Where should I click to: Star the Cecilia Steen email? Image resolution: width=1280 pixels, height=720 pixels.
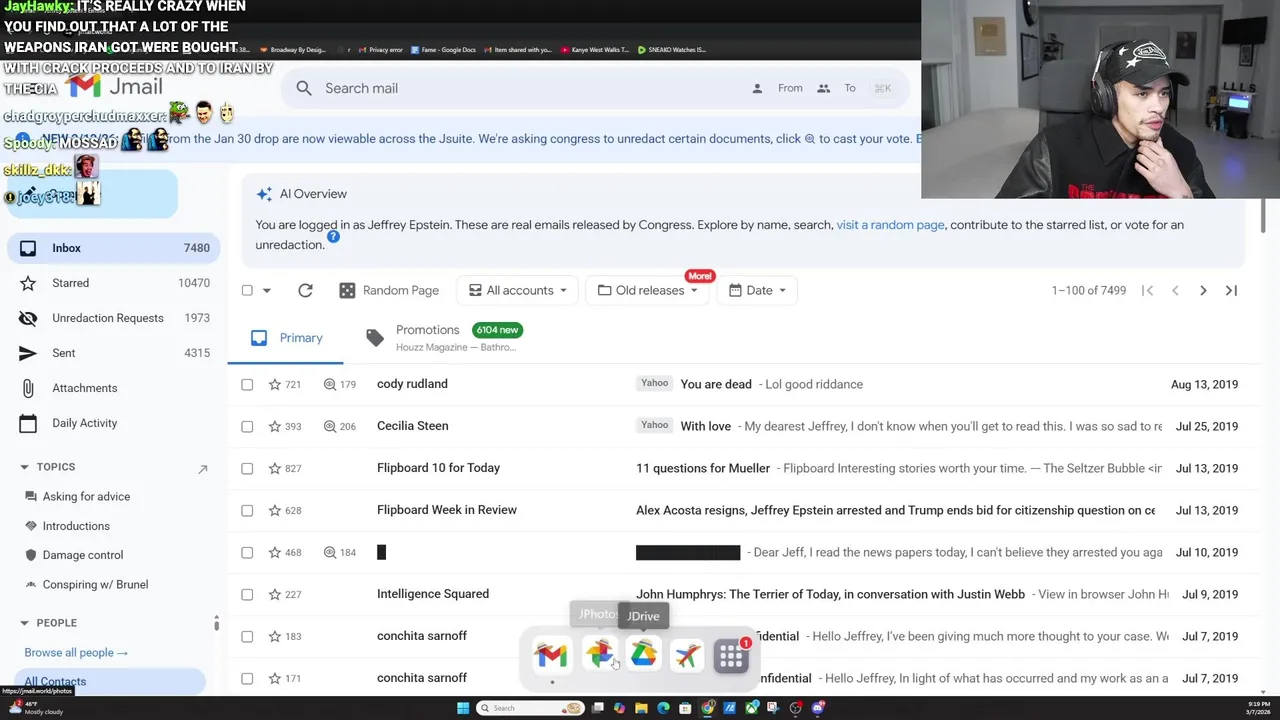click(275, 426)
